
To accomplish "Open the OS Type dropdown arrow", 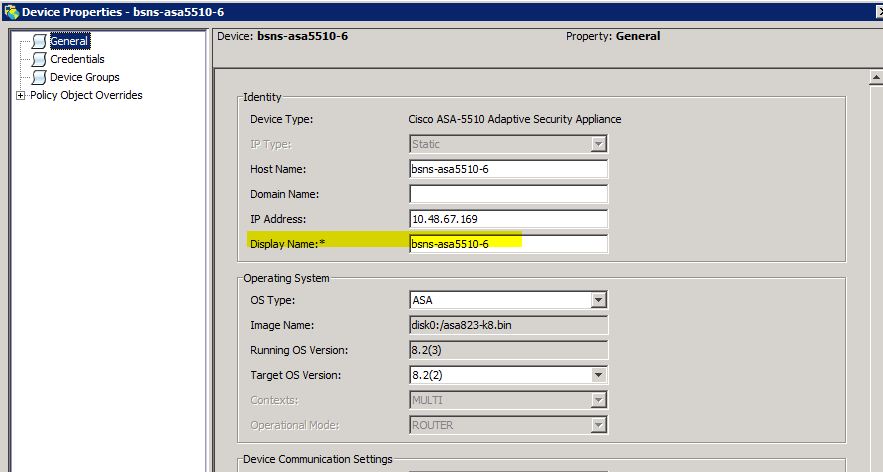I will tap(599, 300).
